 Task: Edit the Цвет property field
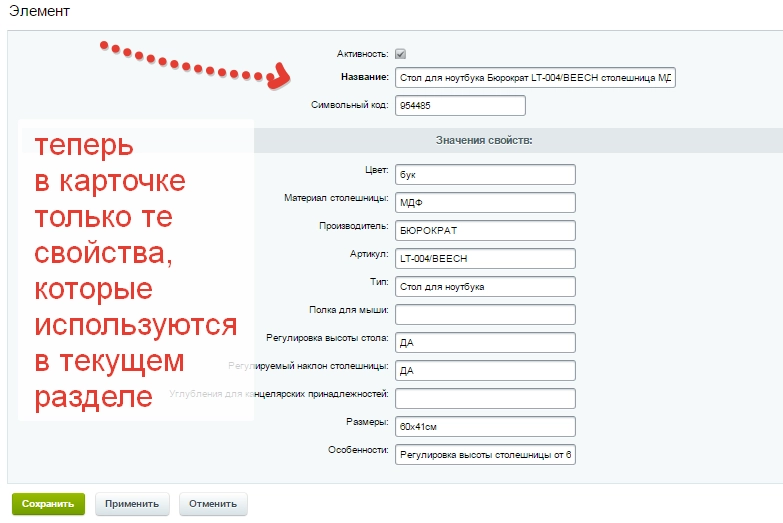pyautogui.click(x=485, y=175)
